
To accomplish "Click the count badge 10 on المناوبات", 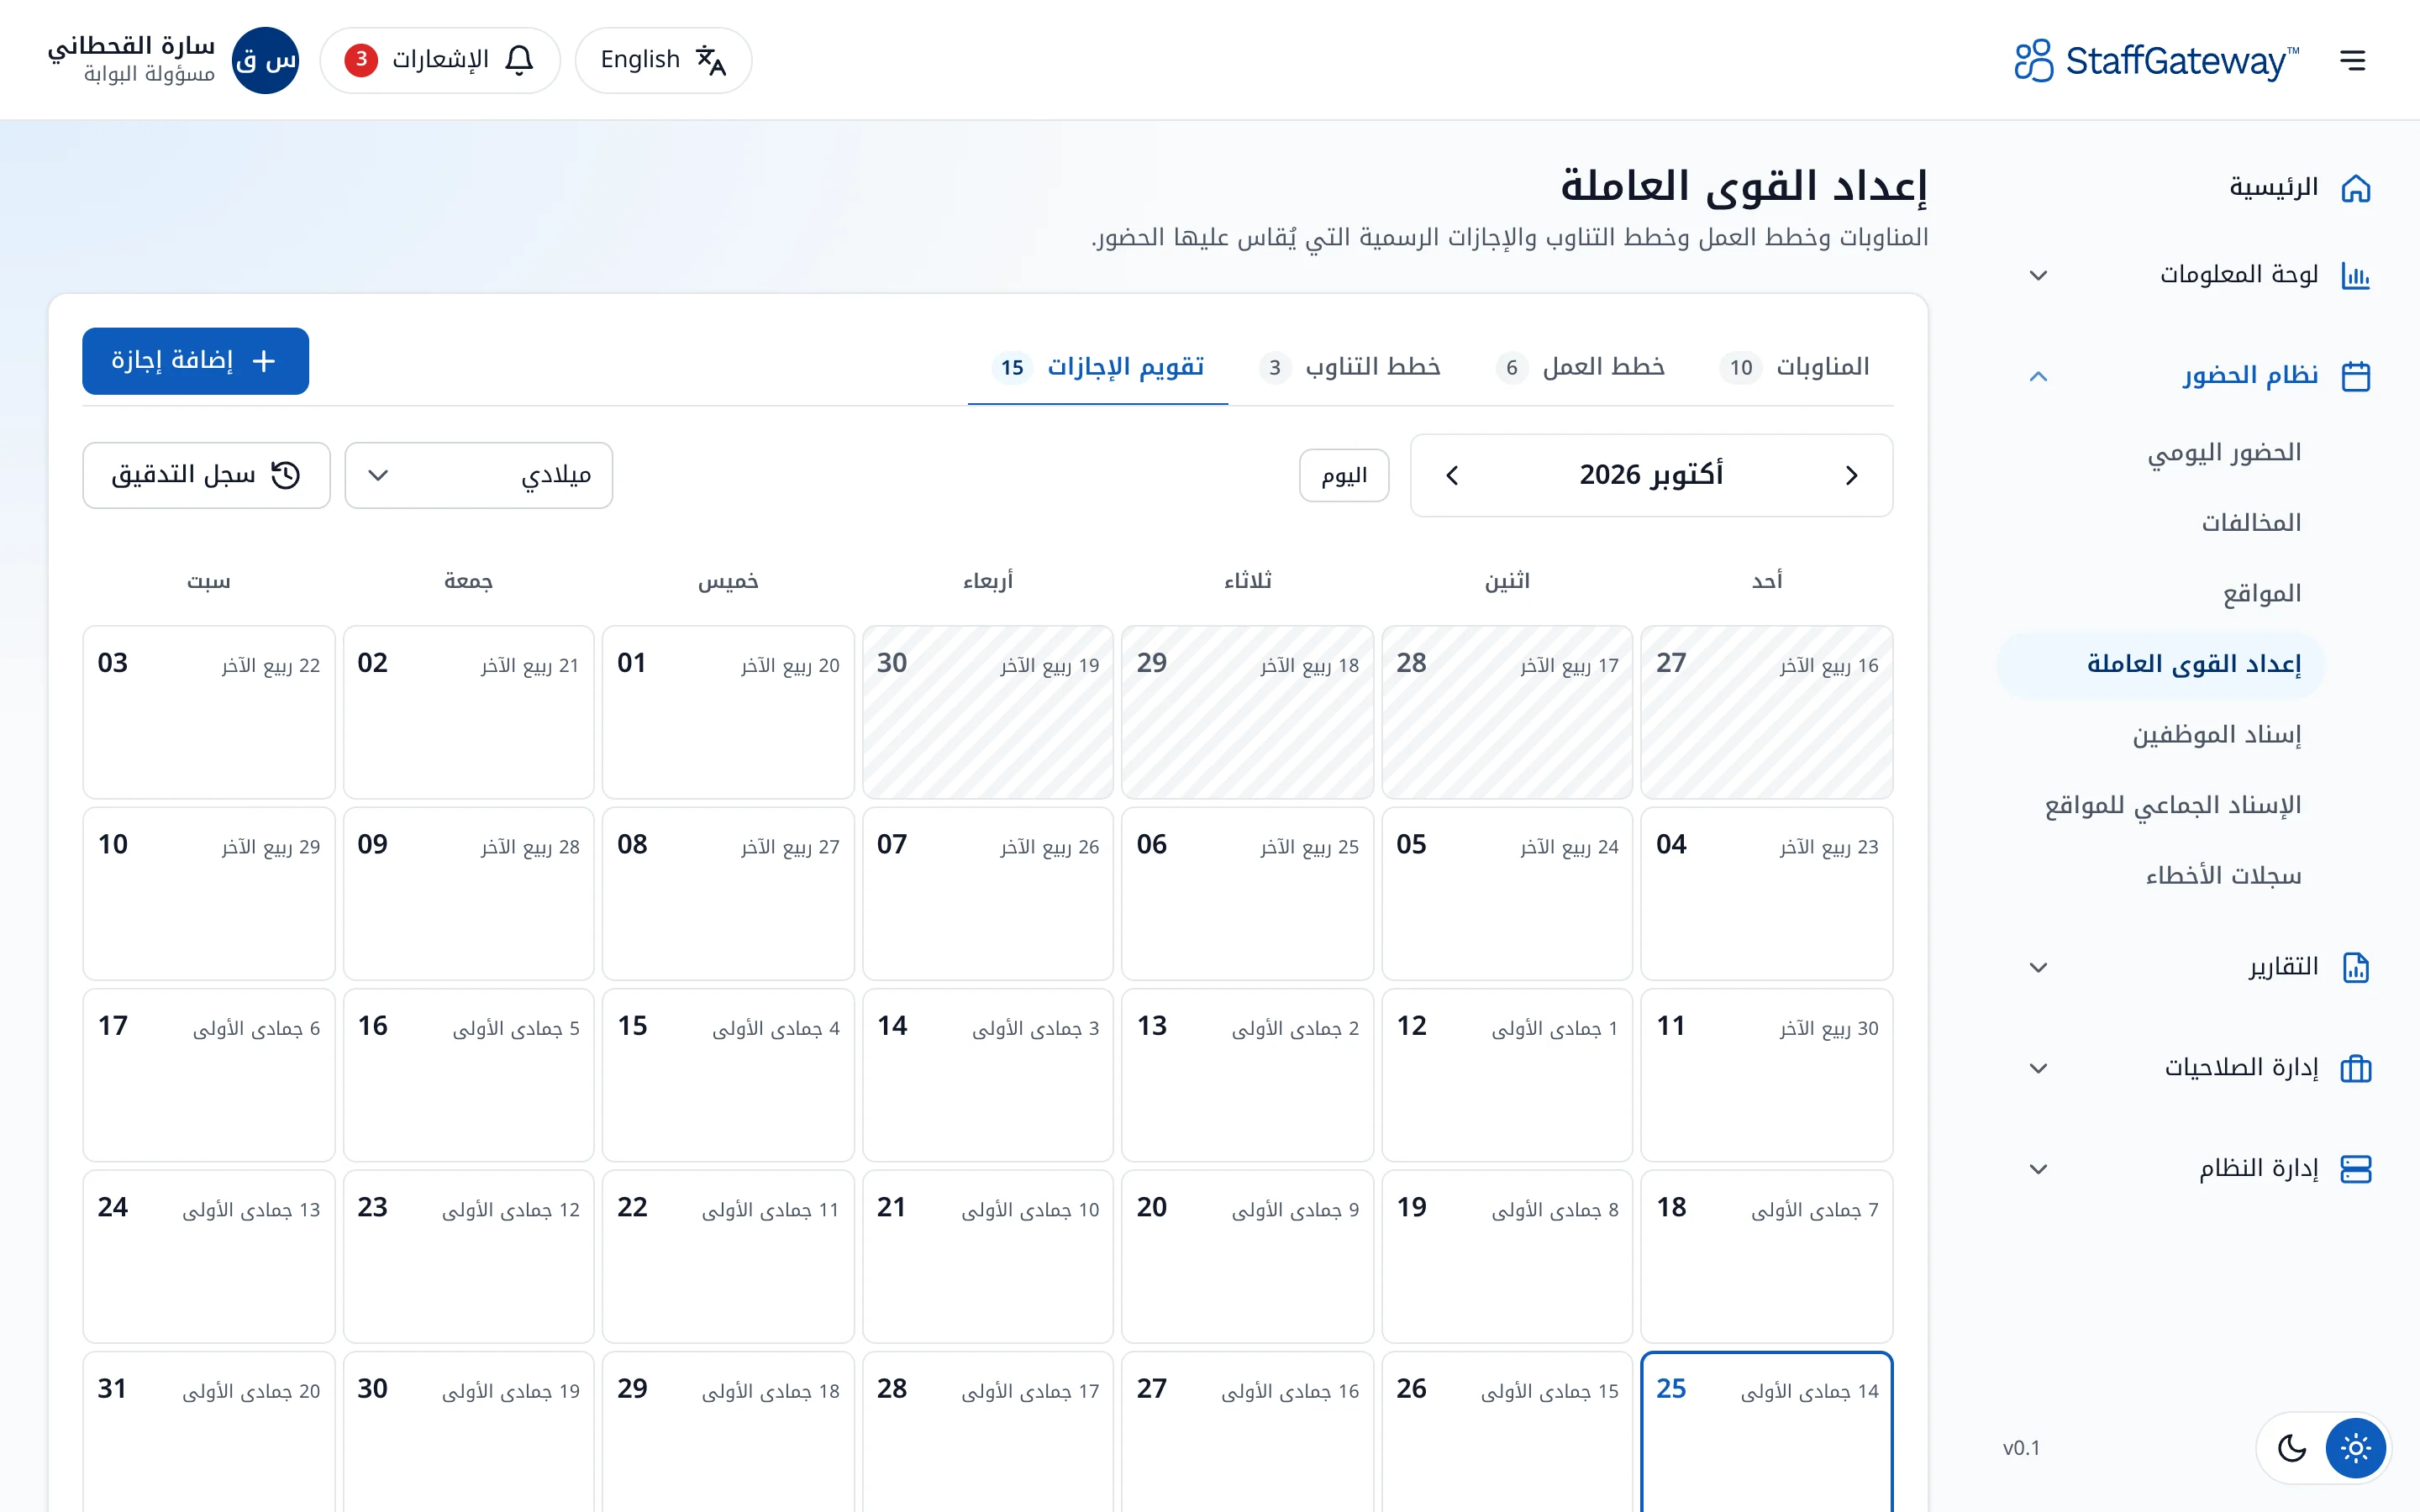I will tap(1741, 368).
